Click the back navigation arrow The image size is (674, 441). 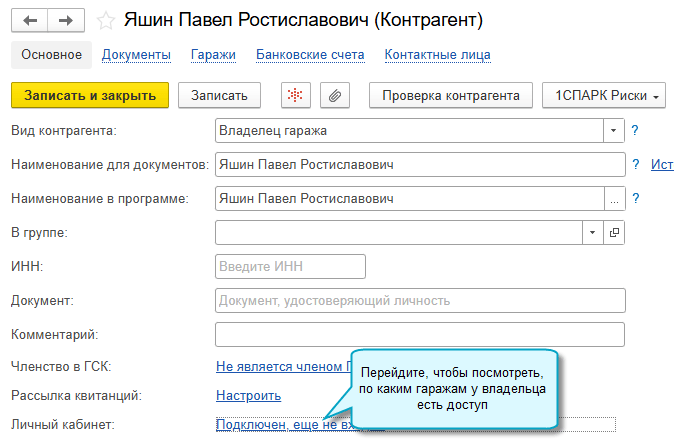[29, 20]
